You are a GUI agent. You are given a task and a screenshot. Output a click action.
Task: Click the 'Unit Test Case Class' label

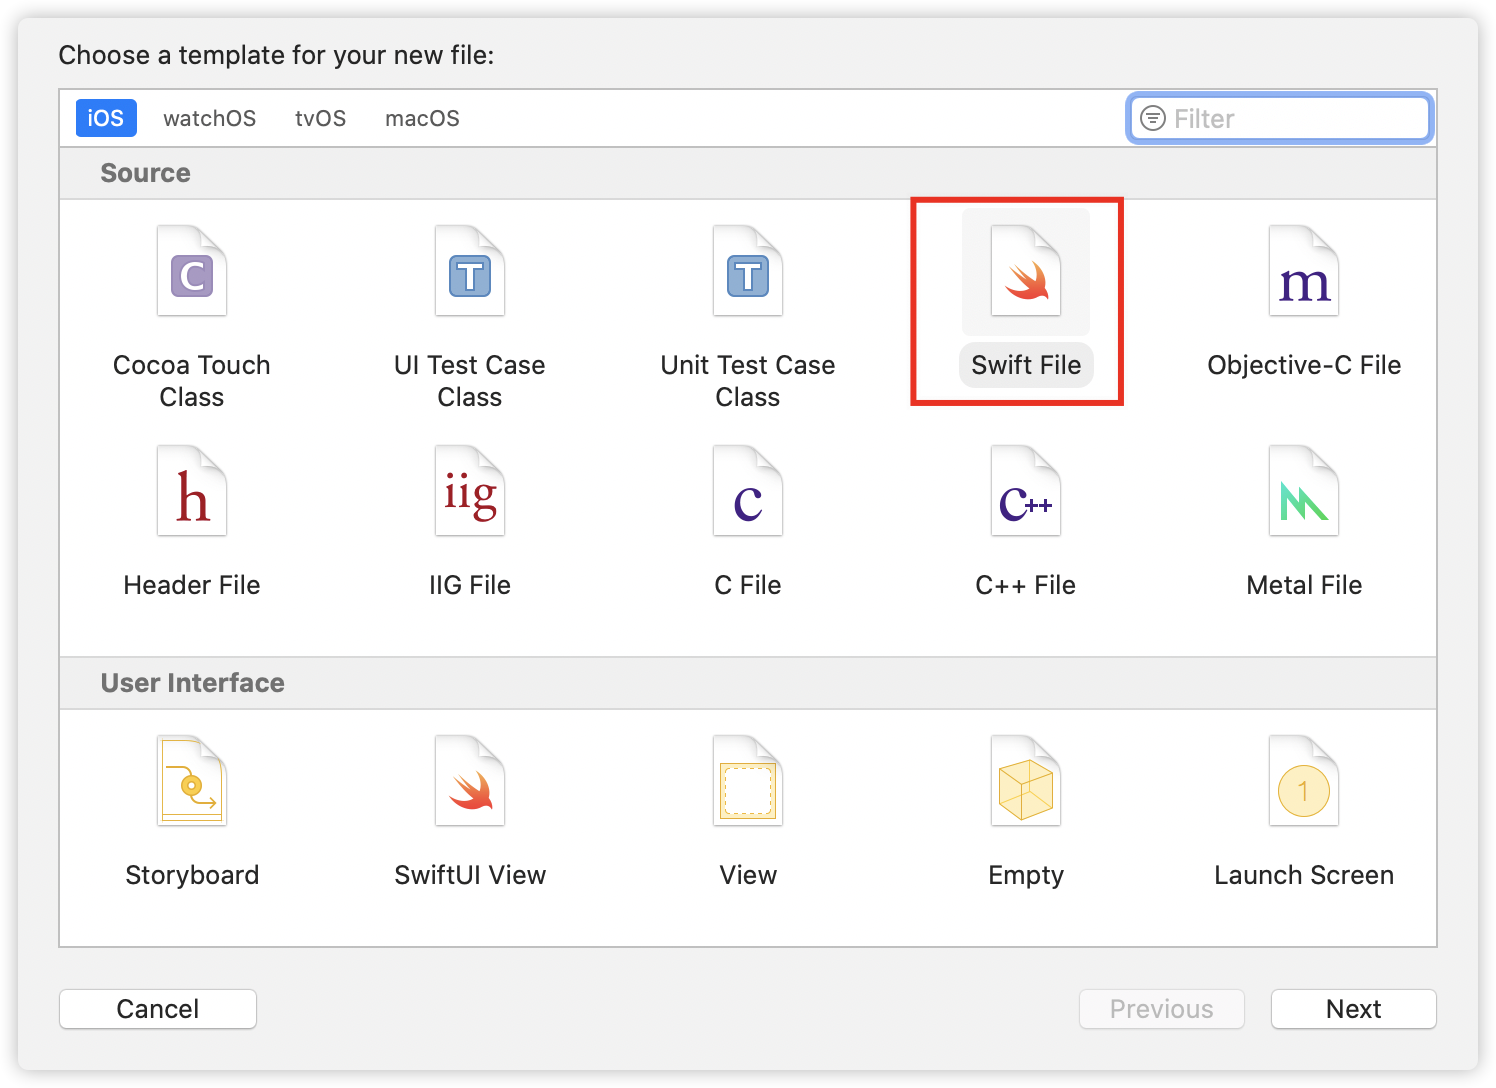[x=748, y=381]
